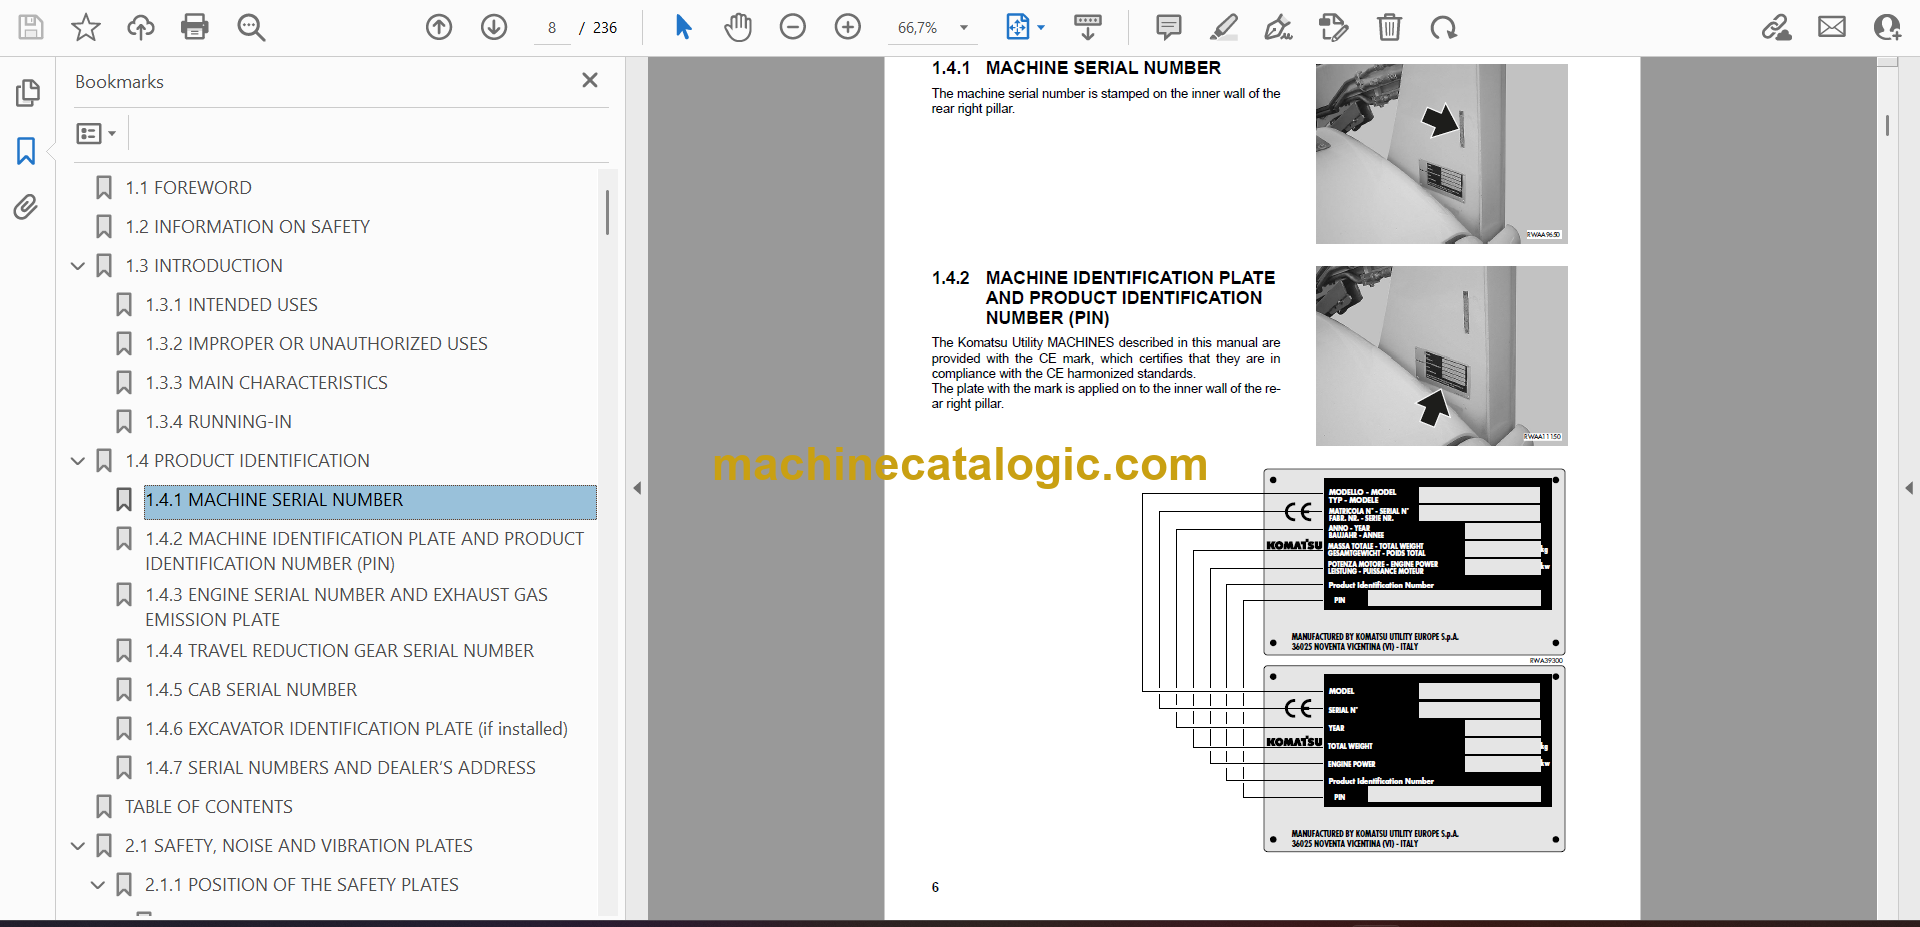Select 1.4.1 MACHINE SERIAL NUMBER bookmark
This screenshot has width=1920, height=927.
coord(370,500)
